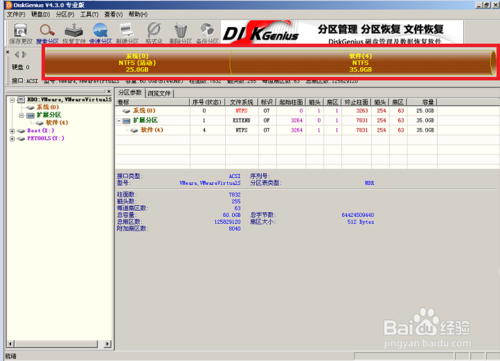500x361 pixels.
Task: Expand the PETOOLS drive node in tree
Action: click(x=12, y=138)
